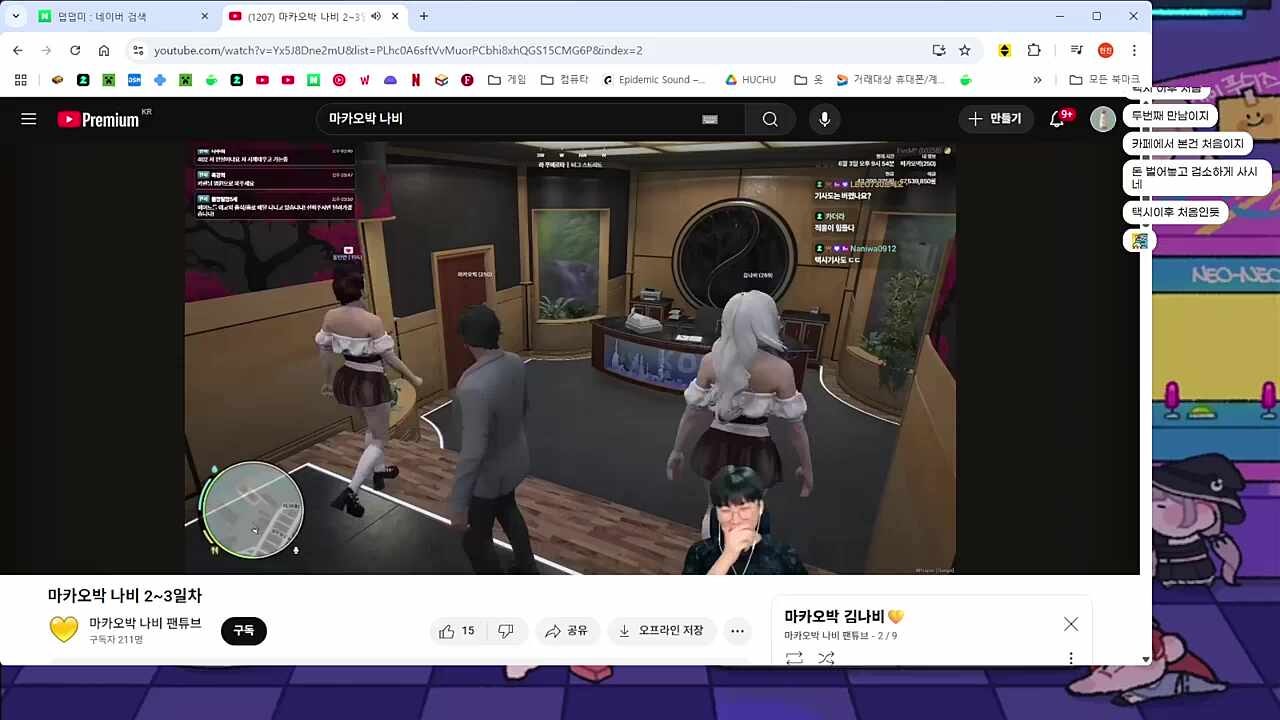Open Chrome three-dot menu
Viewport: 1280px width, 720px height.
(x=1134, y=50)
